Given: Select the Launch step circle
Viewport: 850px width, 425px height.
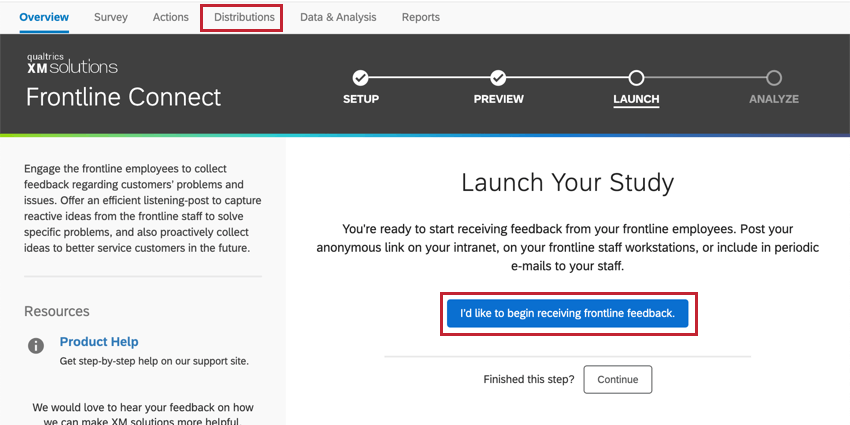Looking at the screenshot, I should point(636,78).
